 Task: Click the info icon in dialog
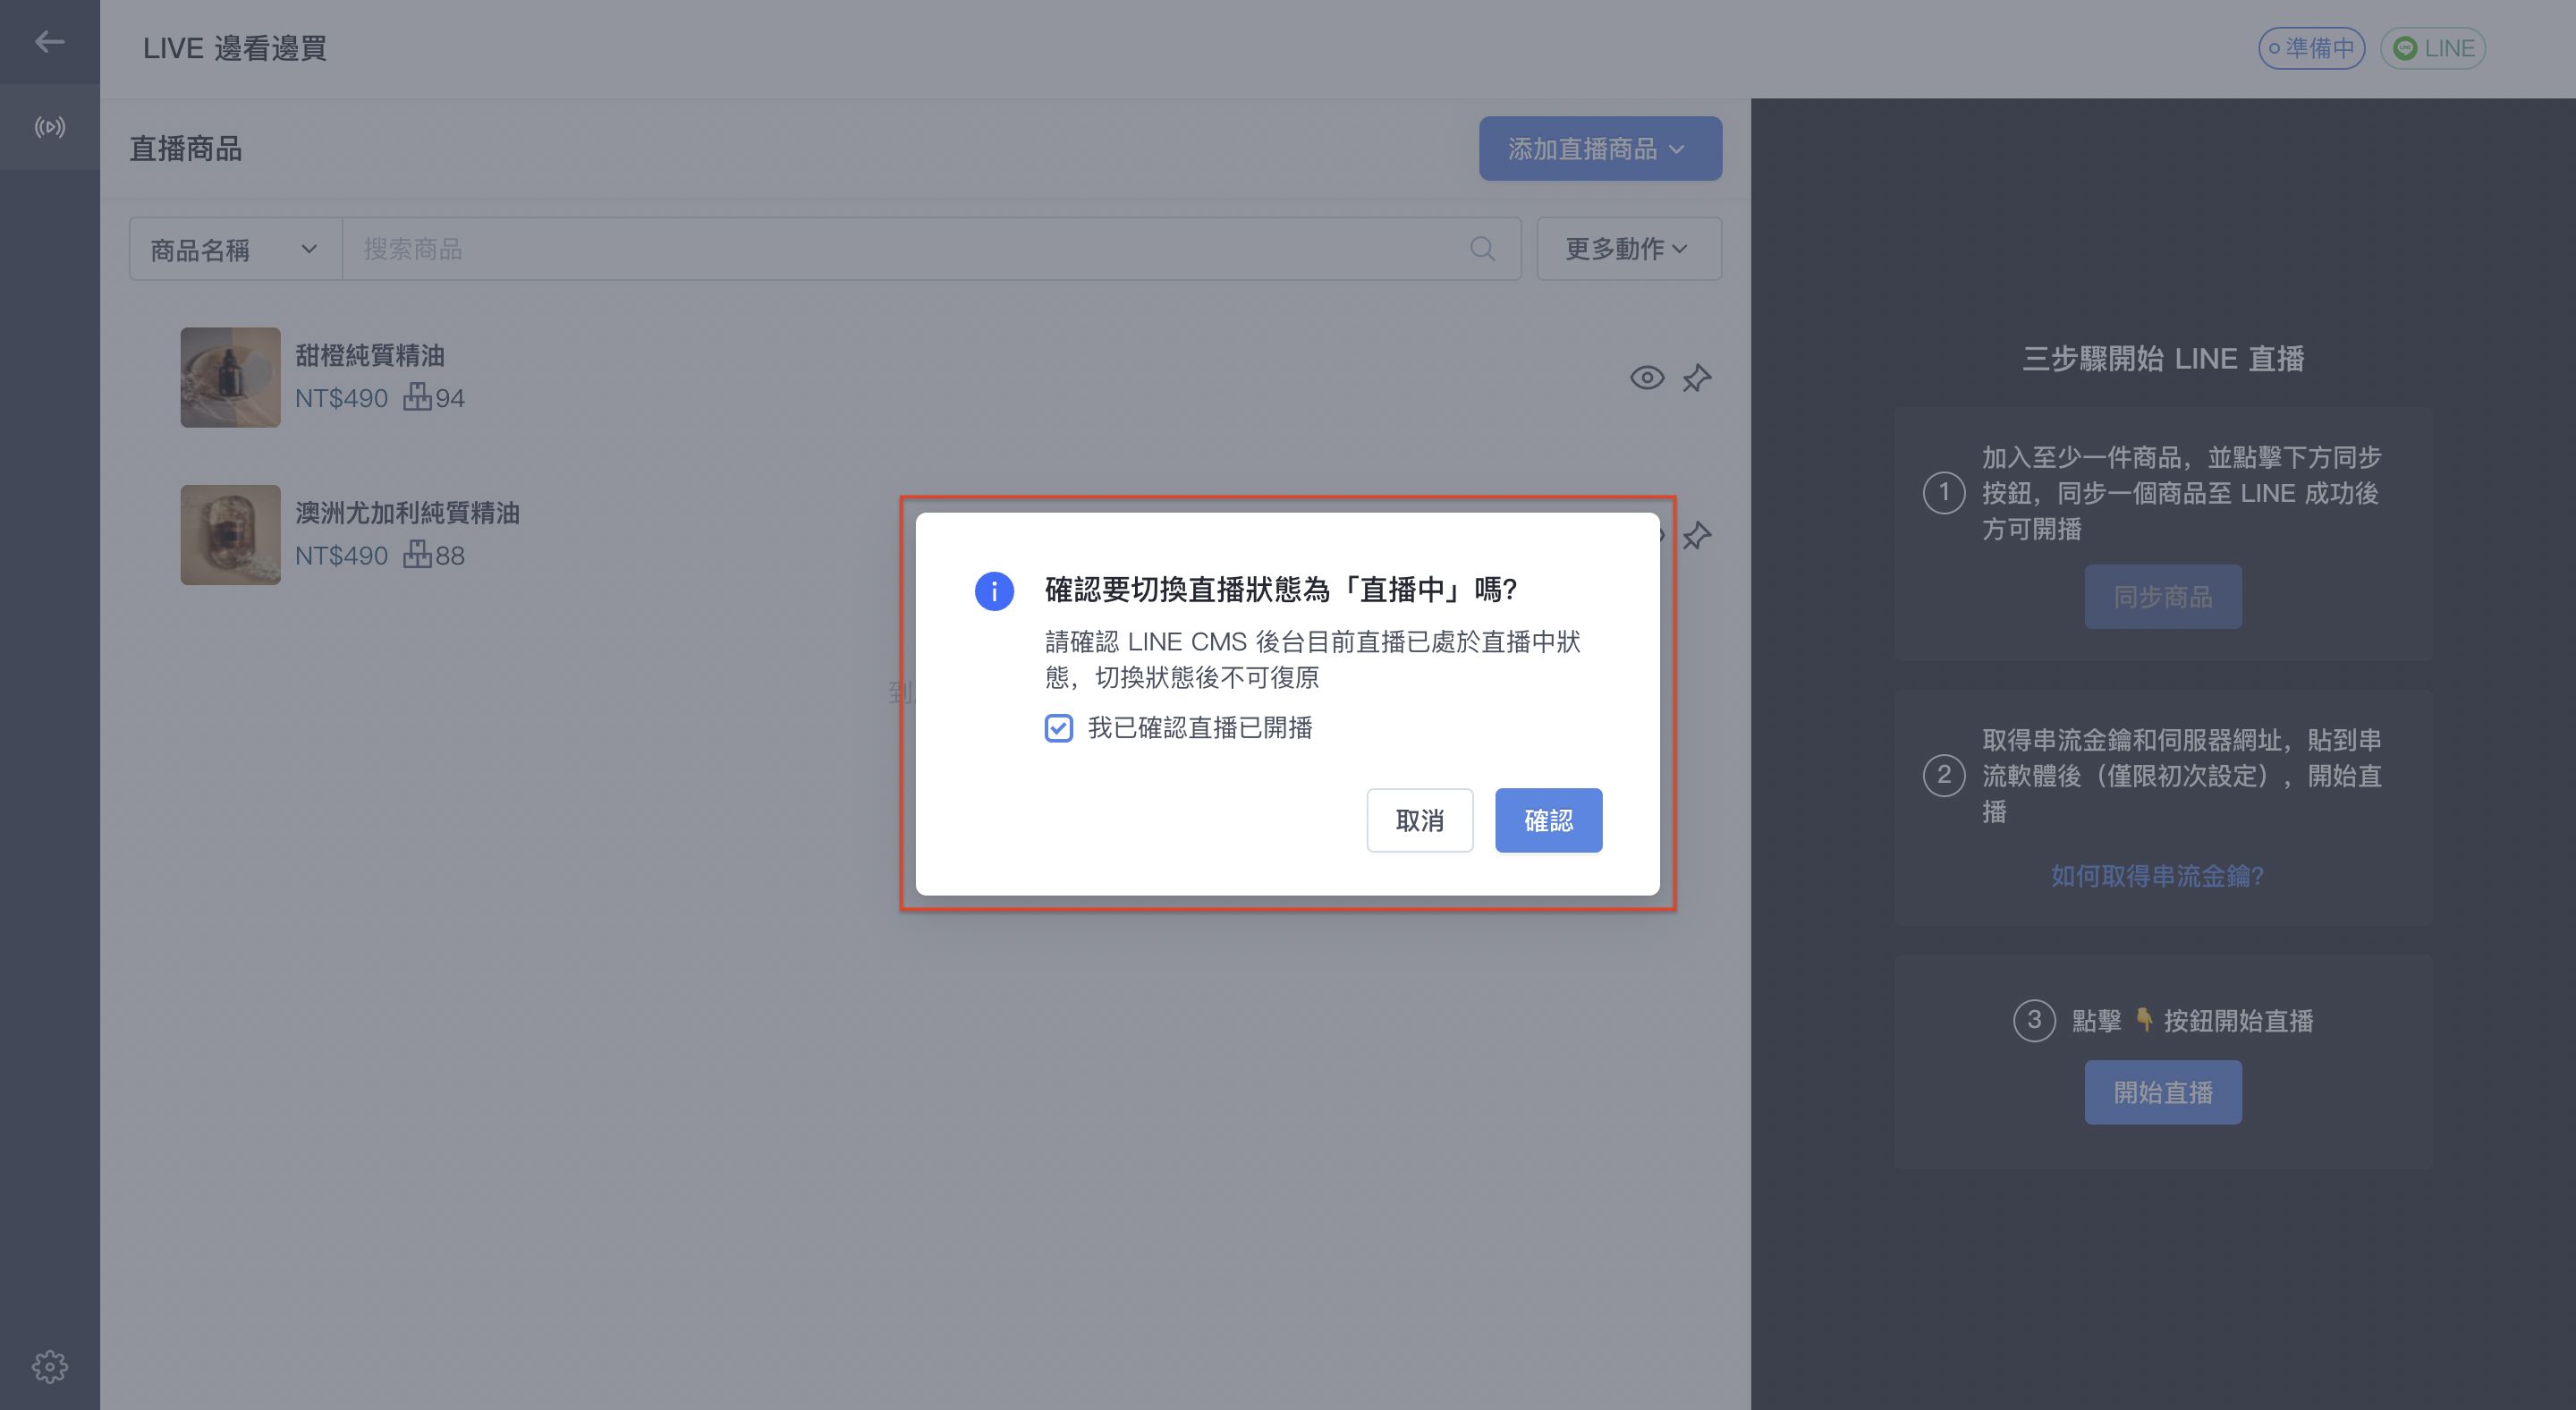click(994, 591)
